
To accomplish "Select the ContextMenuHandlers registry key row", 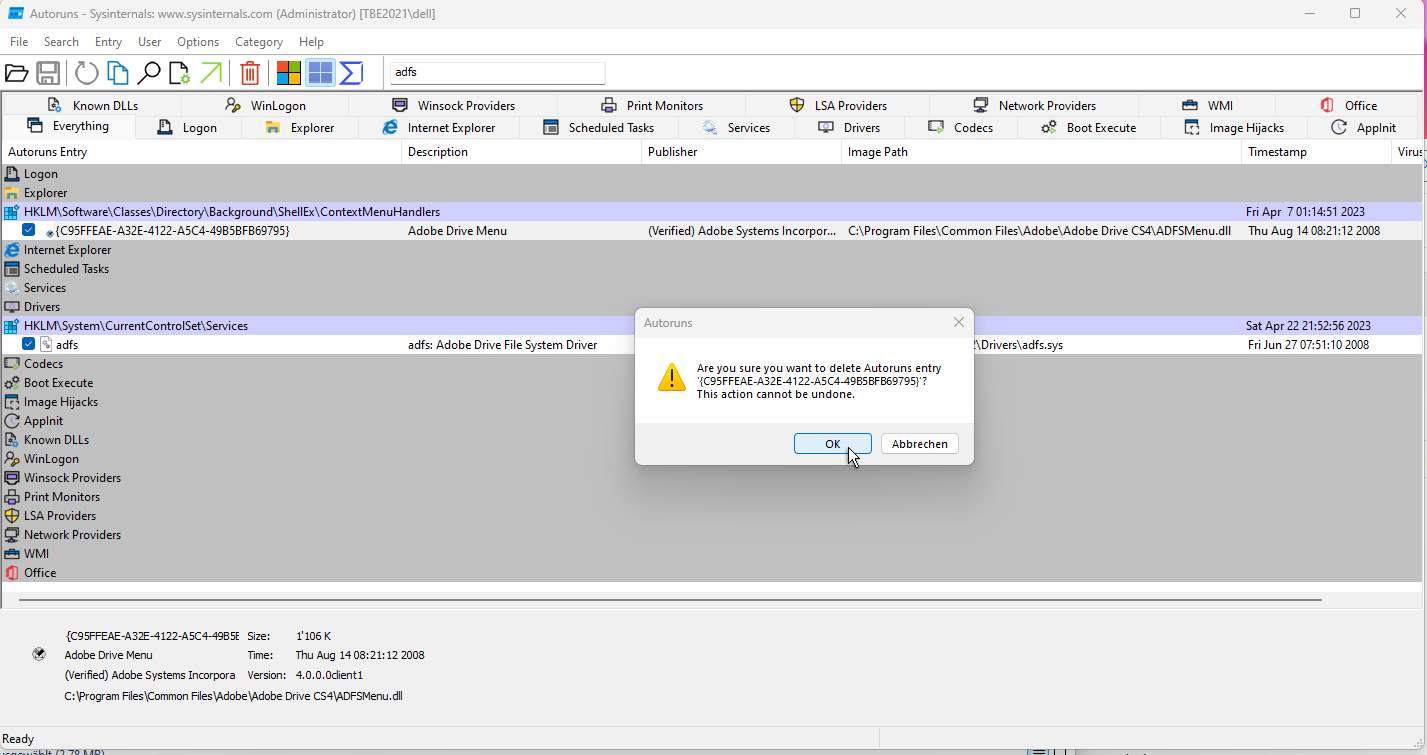I will (711, 212).
